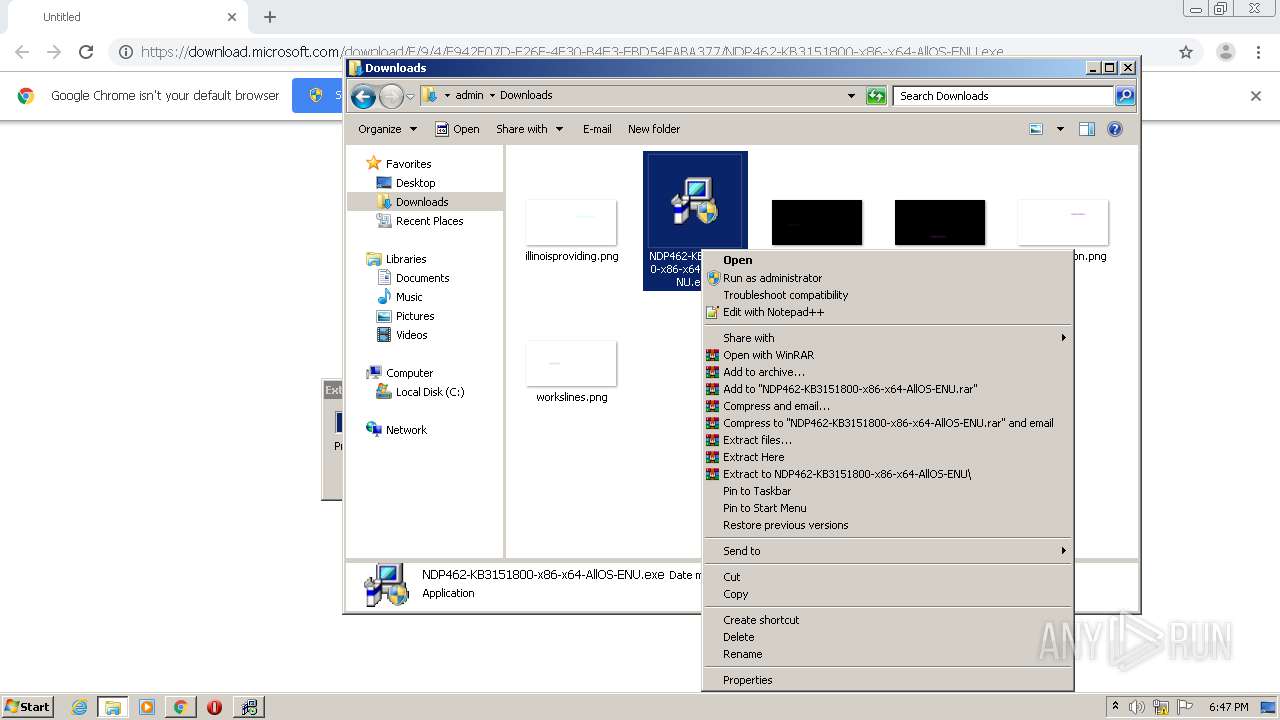Open the Start menu
Viewport: 1280px width, 720px height.
(28, 707)
